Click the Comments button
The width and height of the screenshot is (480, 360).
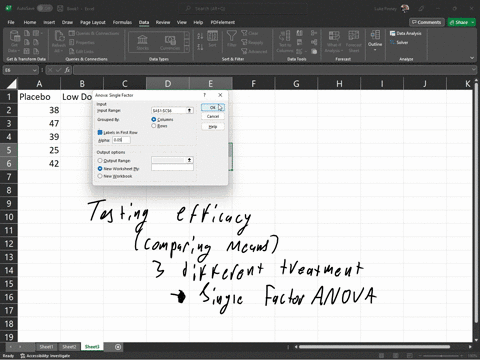427,22
